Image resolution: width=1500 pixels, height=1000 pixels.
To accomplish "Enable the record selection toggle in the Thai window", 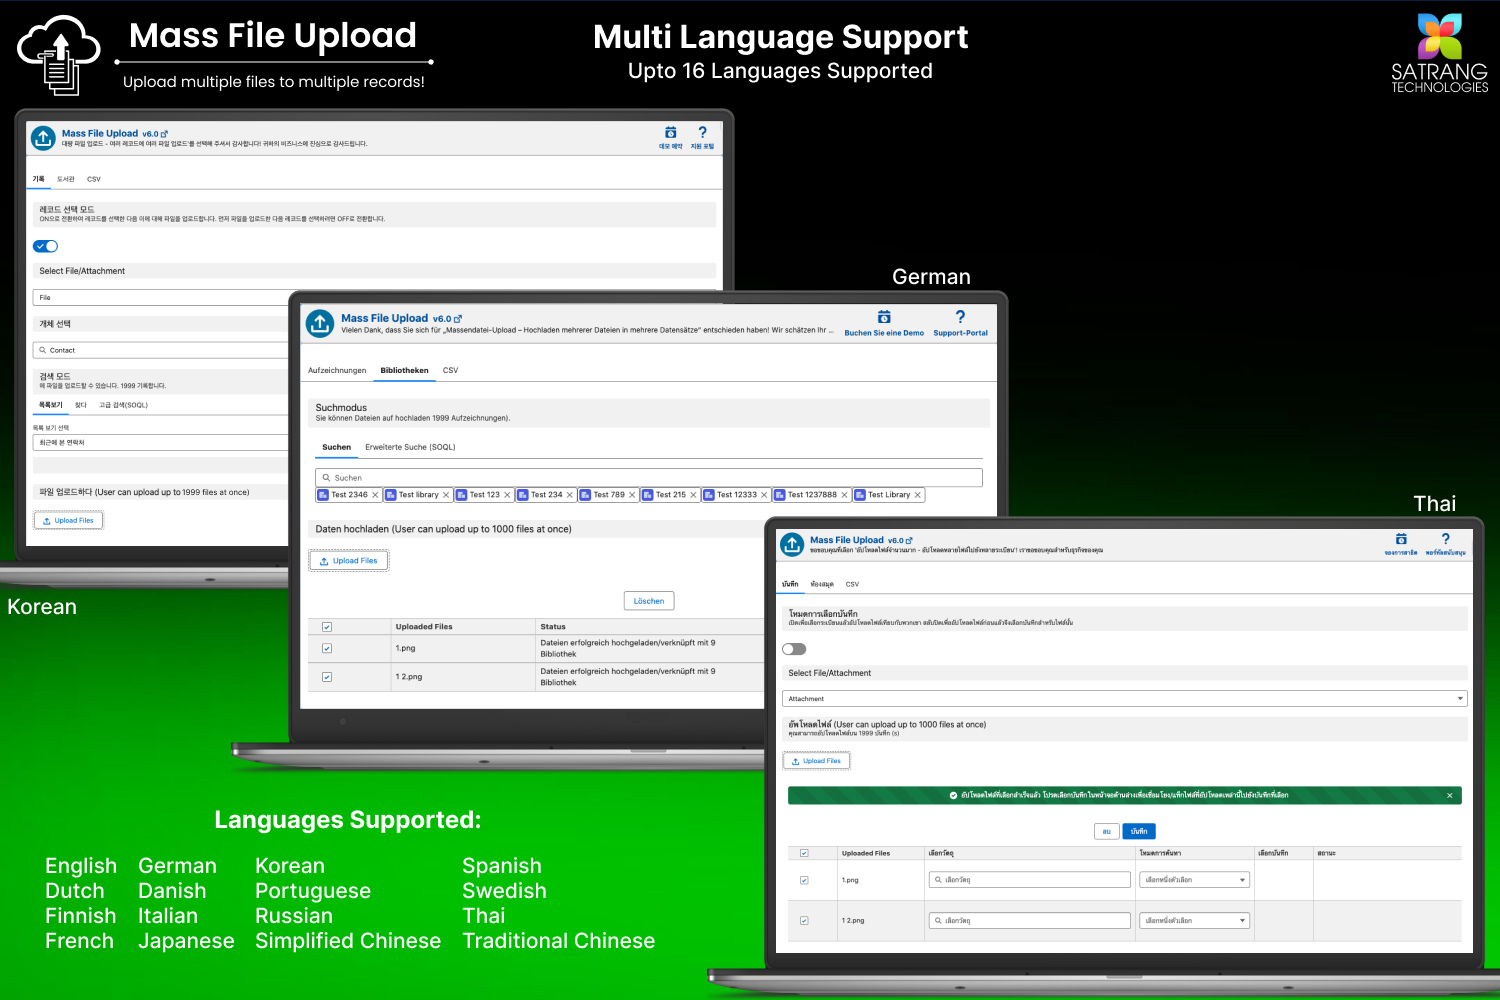I will 794,649.
